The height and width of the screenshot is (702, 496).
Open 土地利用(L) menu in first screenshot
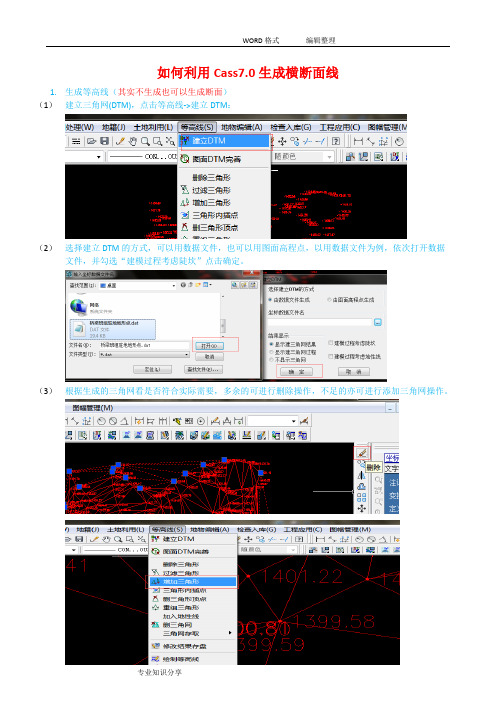pyautogui.click(x=153, y=127)
